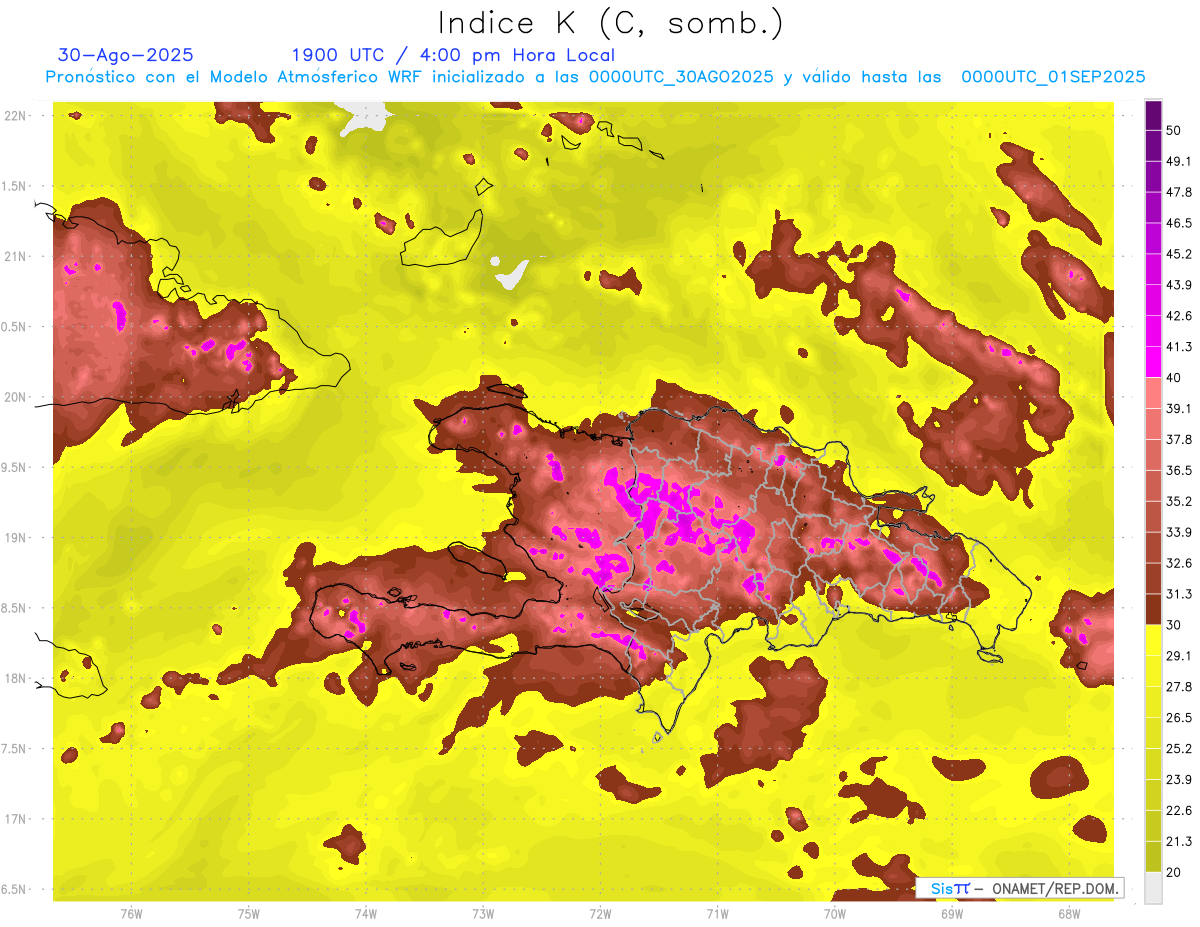Image resolution: width=1200 pixels, height=927 pixels.
Task: Click the colorbar value "47.8"
Action: (1179, 192)
